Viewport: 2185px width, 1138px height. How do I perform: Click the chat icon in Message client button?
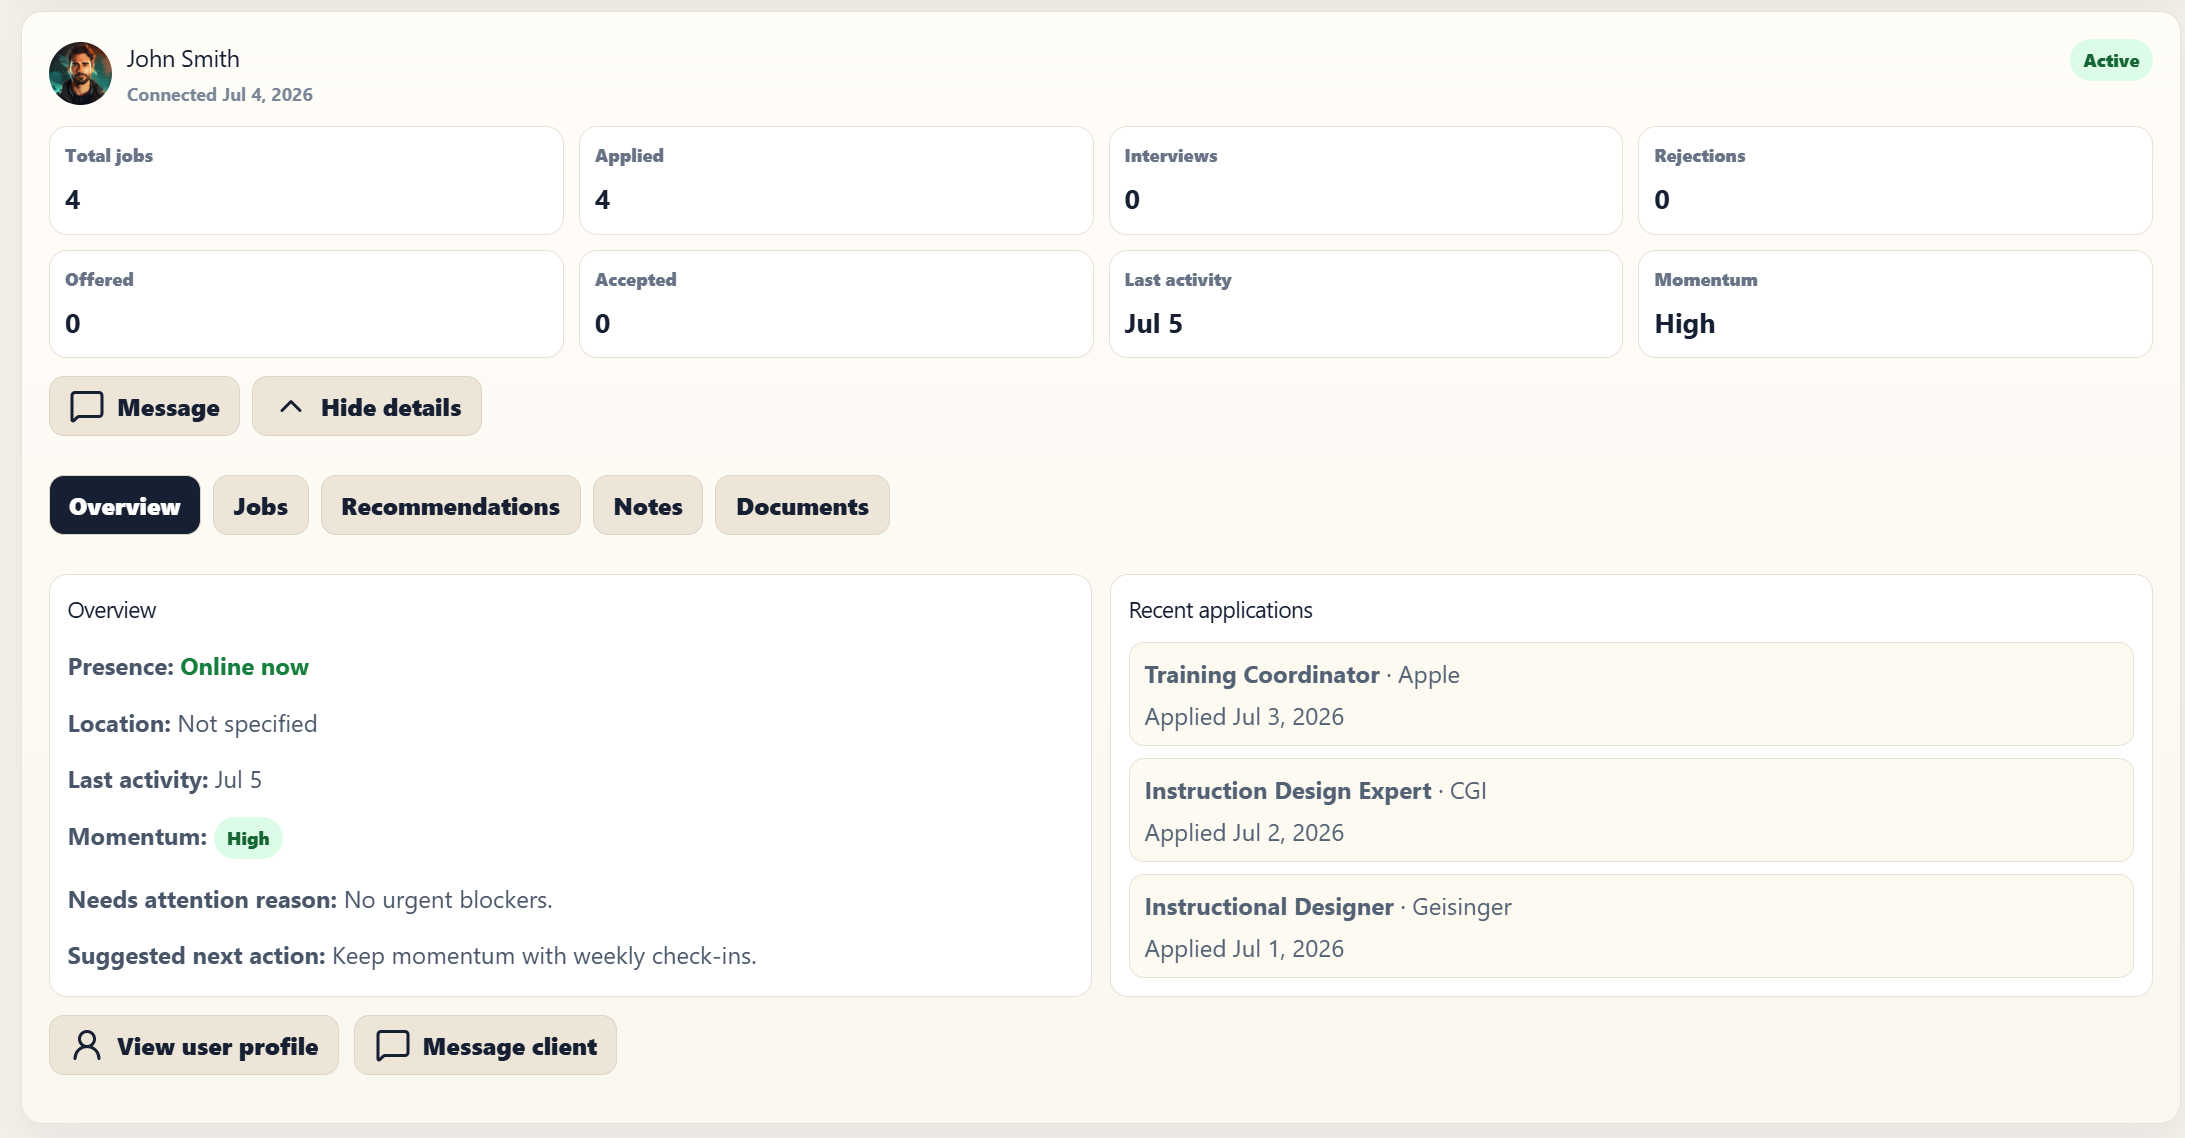(x=393, y=1046)
